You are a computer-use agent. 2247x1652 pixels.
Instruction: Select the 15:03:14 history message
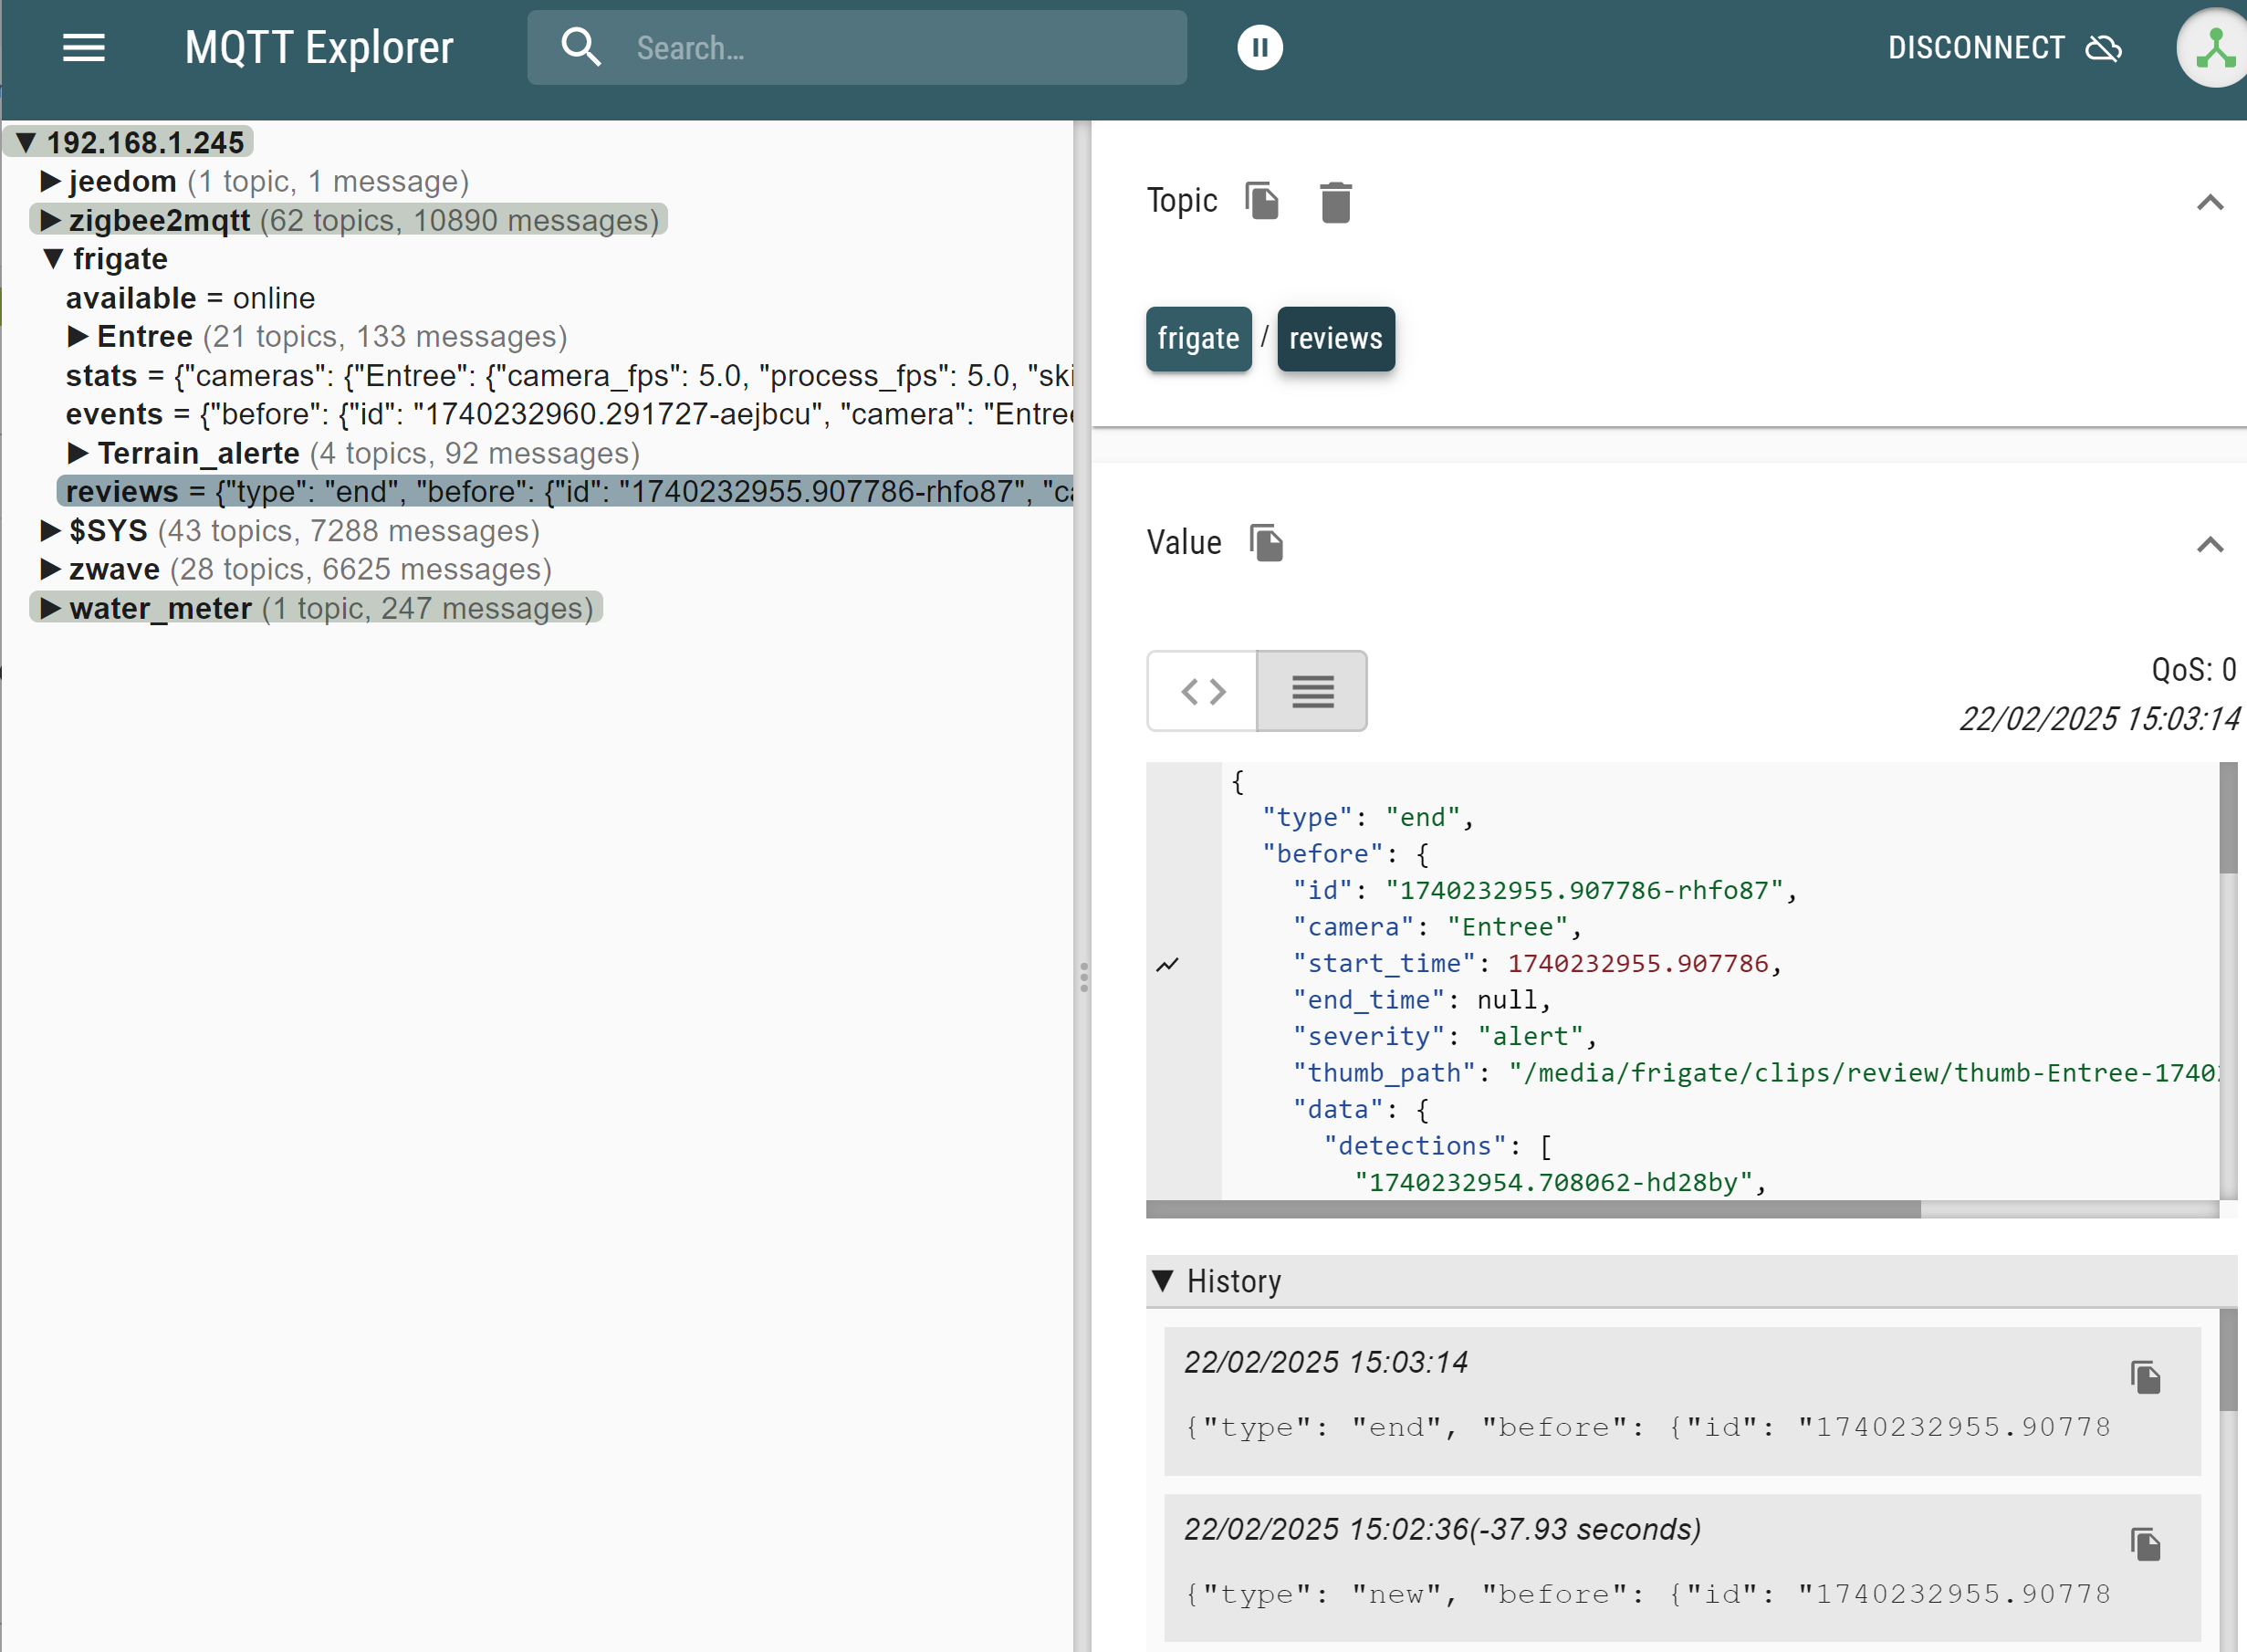click(x=1683, y=1401)
